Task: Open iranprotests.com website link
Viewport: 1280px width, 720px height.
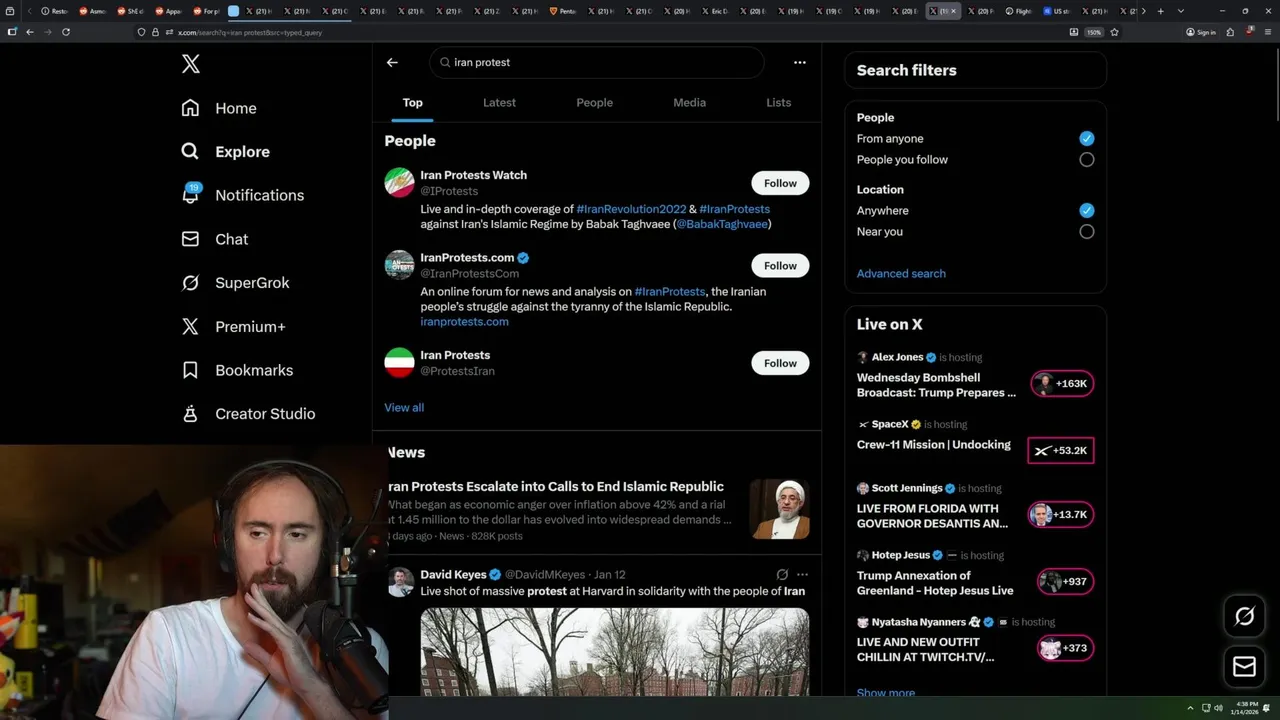Action: point(464,322)
